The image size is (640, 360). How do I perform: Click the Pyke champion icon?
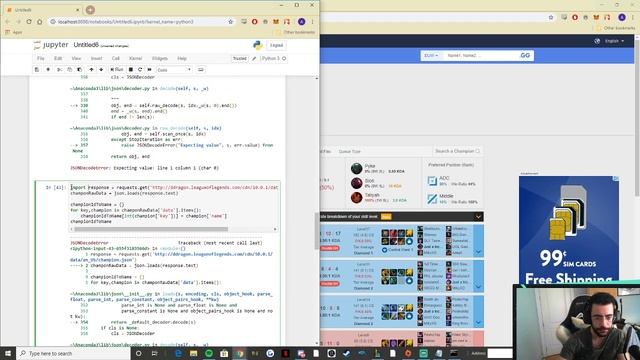point(356,168)
